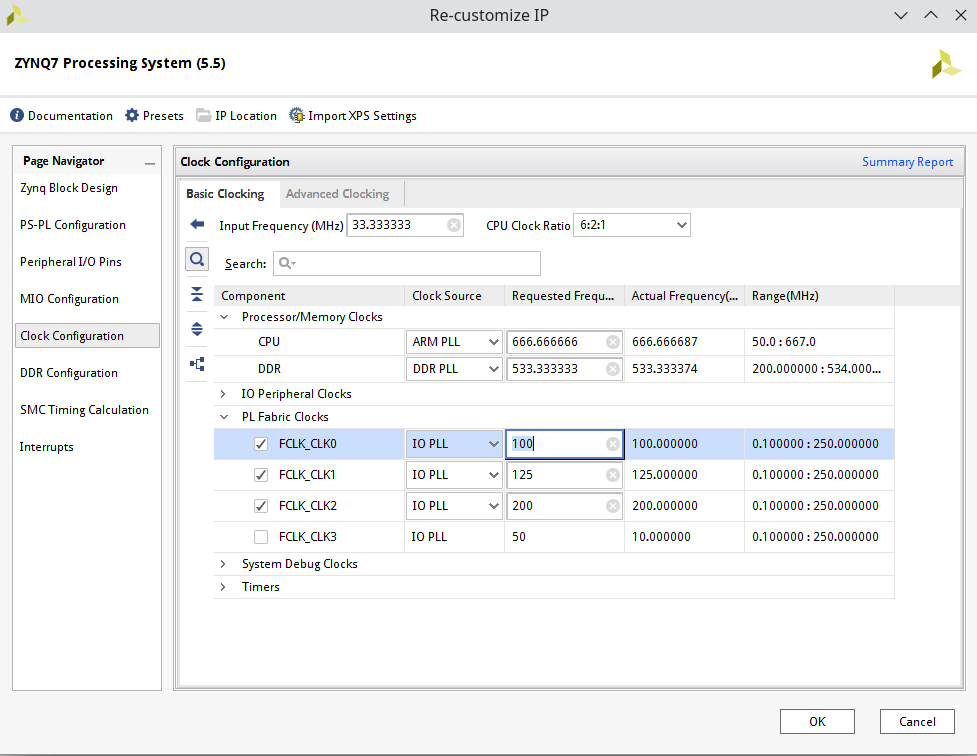977x756 pixels.
Task: Click the Input Frequency text field
Action: (404, 225)
